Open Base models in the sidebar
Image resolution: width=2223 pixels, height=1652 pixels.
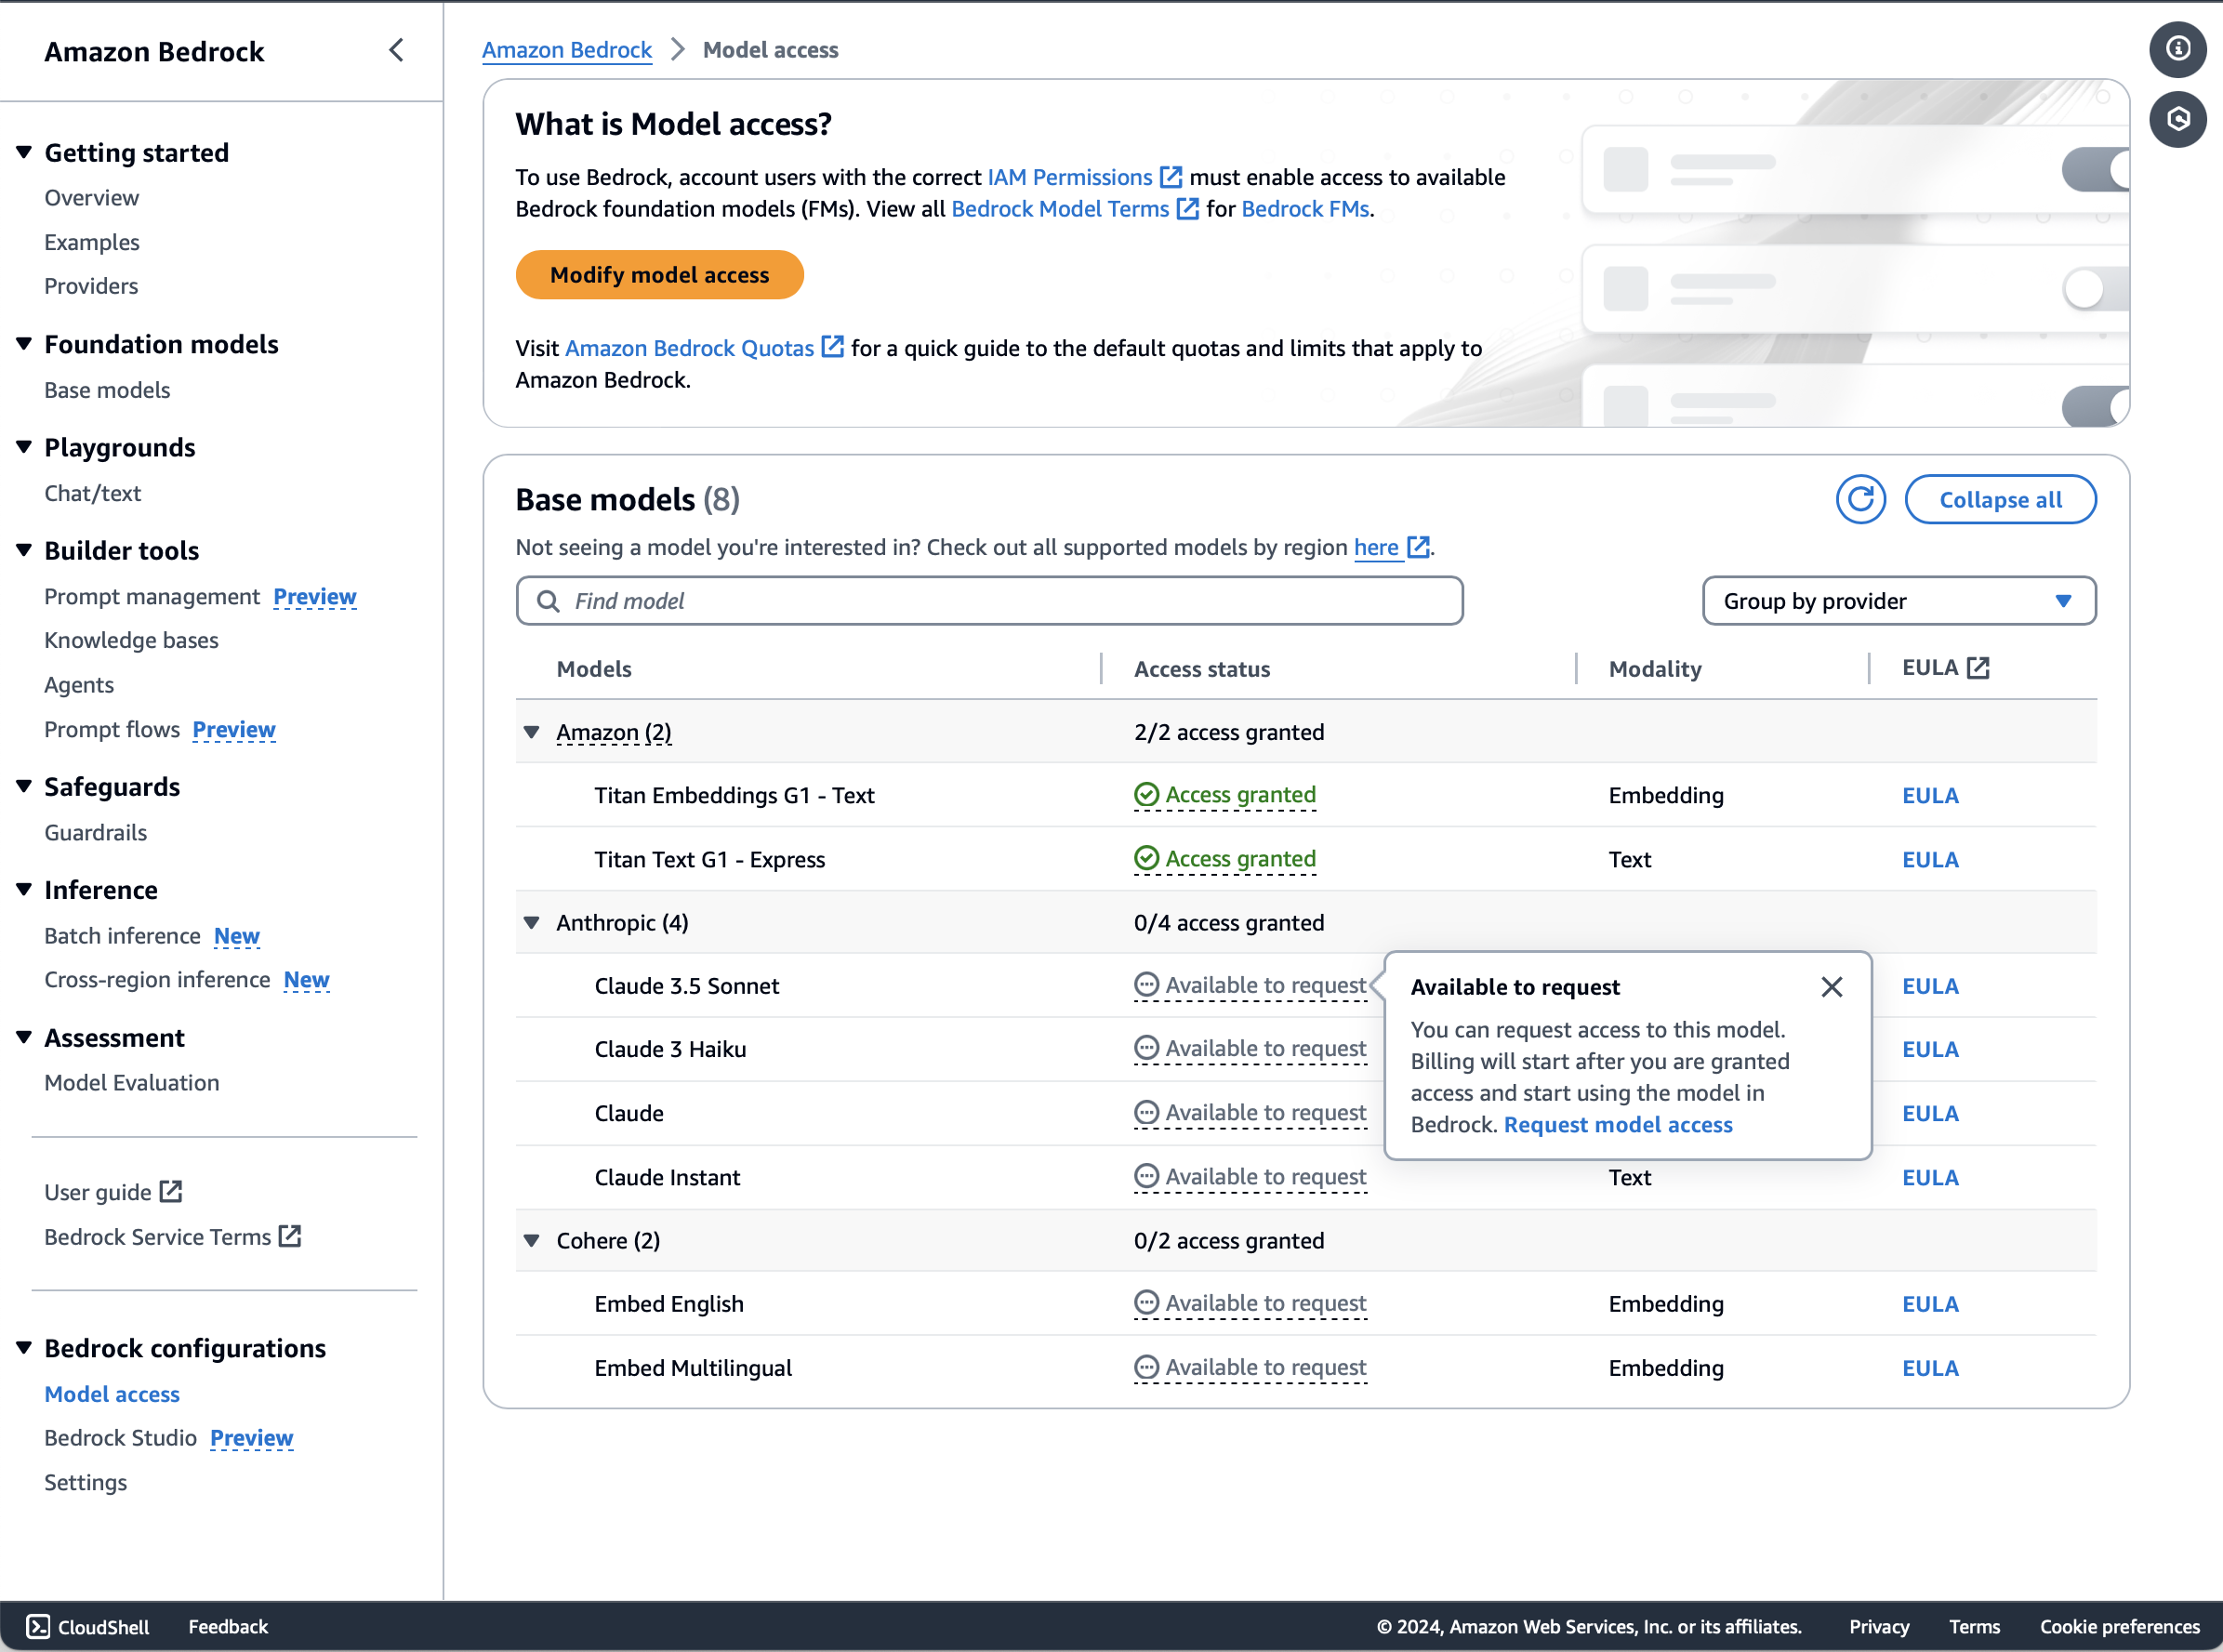pos(107,390)
